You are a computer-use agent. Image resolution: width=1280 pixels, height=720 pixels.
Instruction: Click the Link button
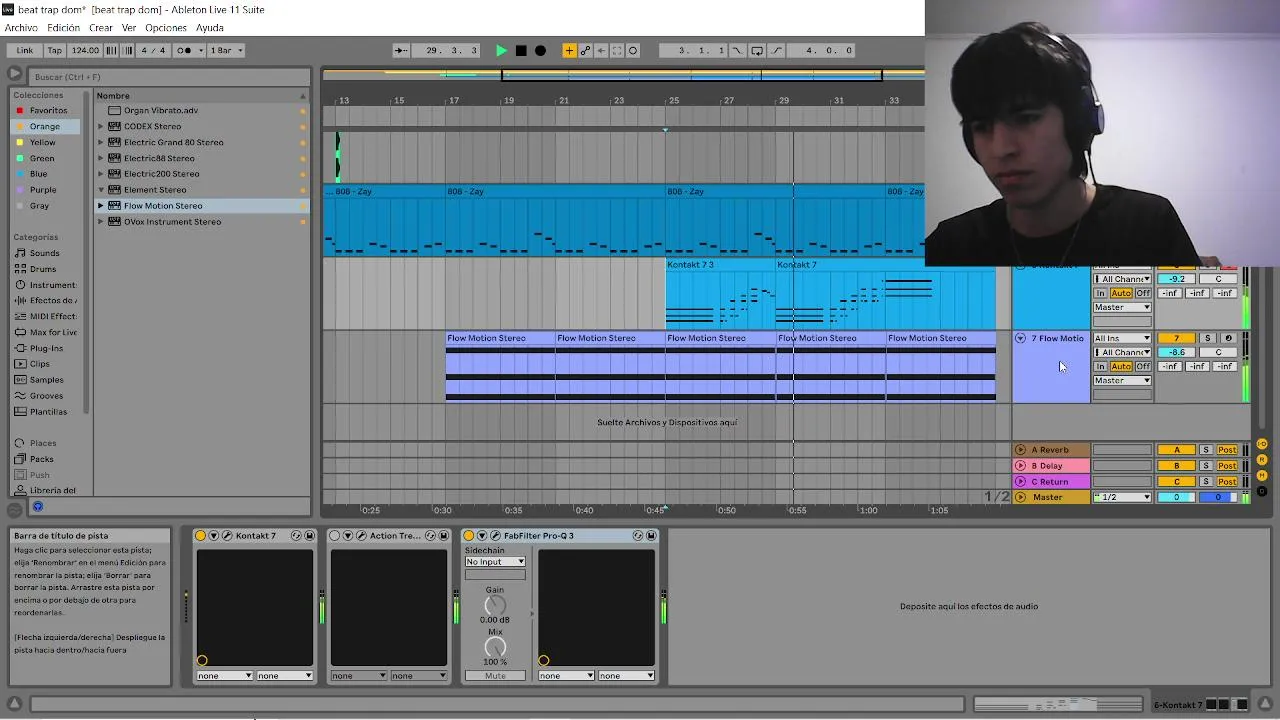[25, 50]
